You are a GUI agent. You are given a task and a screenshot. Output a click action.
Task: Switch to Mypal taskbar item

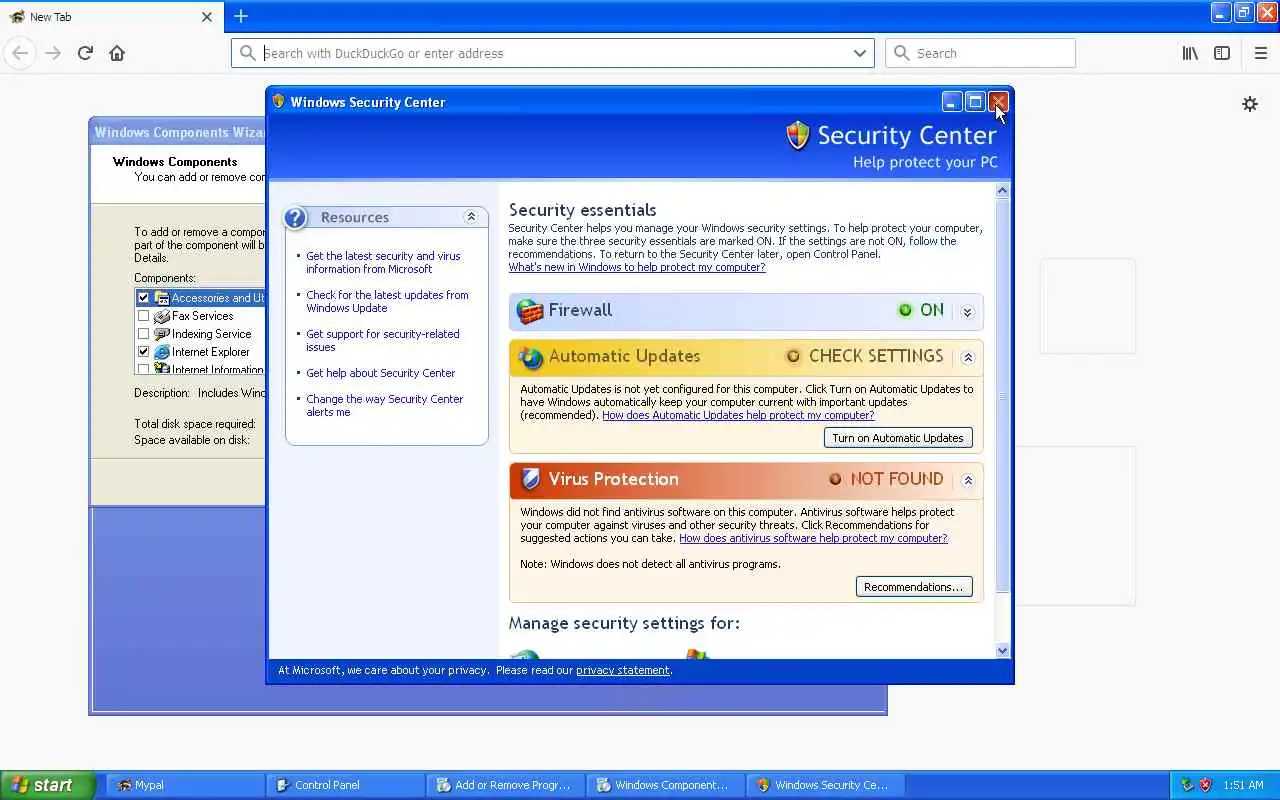point(184,785)
